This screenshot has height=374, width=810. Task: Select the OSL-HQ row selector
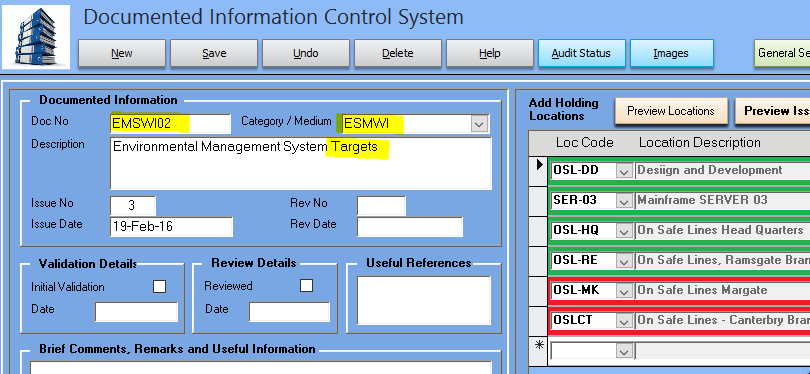point(539,231)
